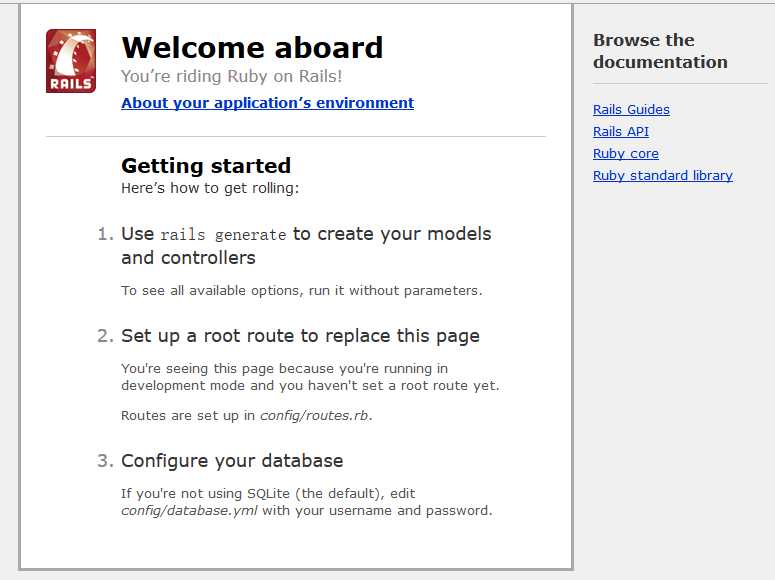
Task: Click the red Rails logo icon
Action: click(x=71, y=61)
